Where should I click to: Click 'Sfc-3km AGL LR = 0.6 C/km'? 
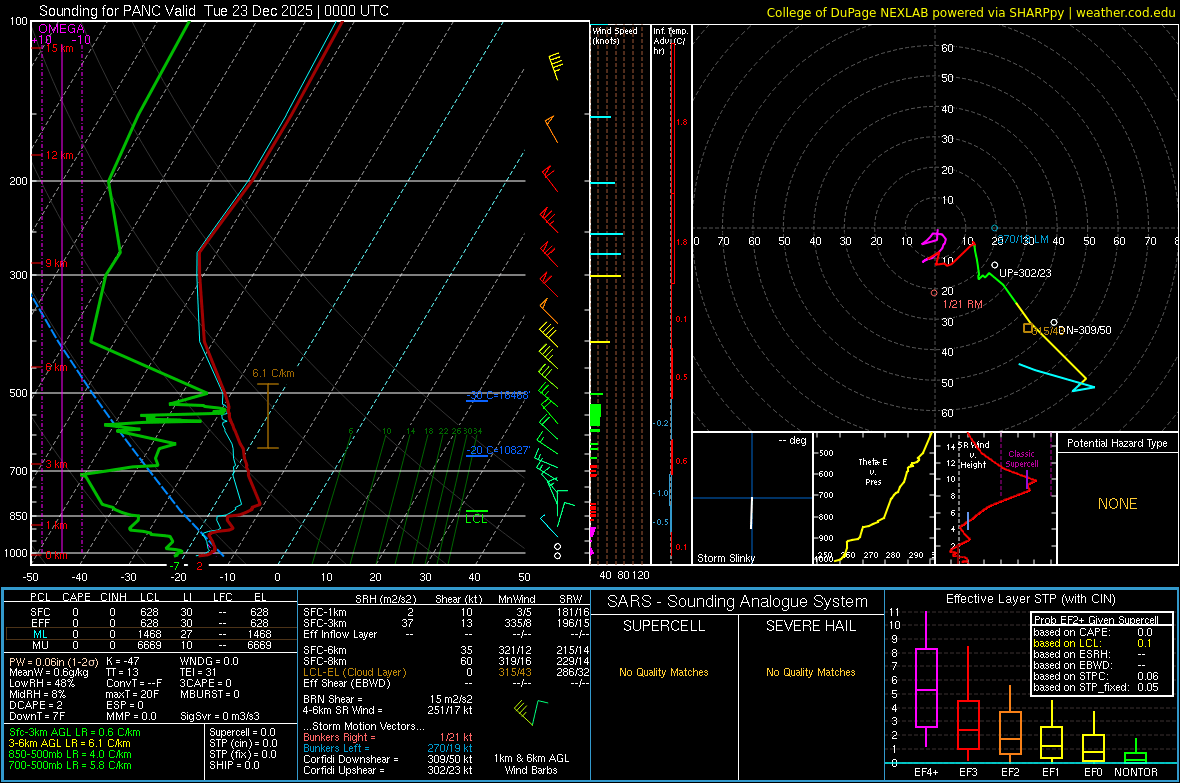(75, 732)
